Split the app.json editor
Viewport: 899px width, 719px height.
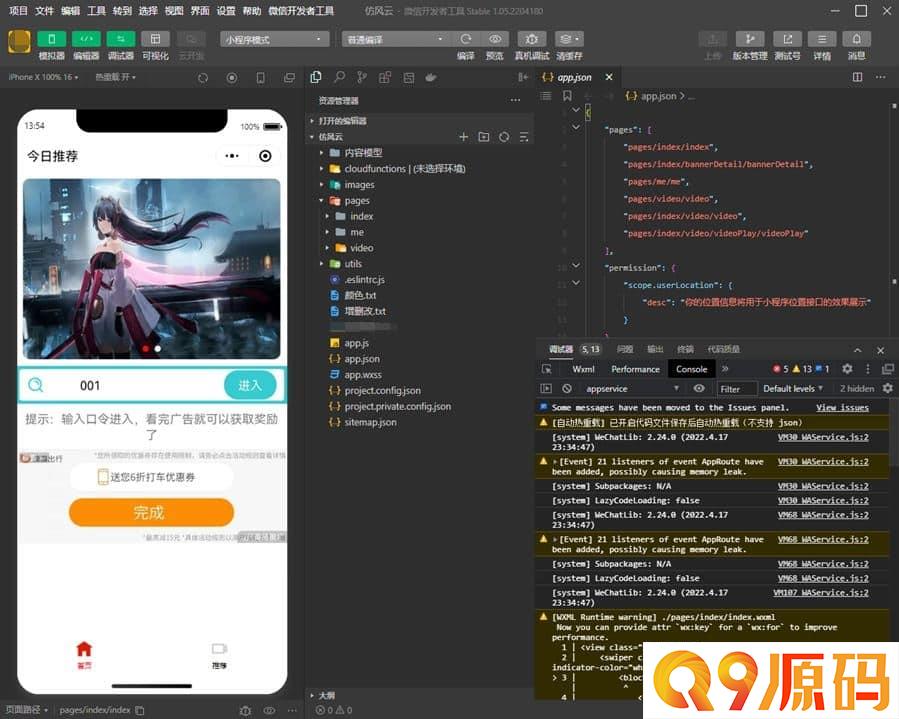coord(857,77)
